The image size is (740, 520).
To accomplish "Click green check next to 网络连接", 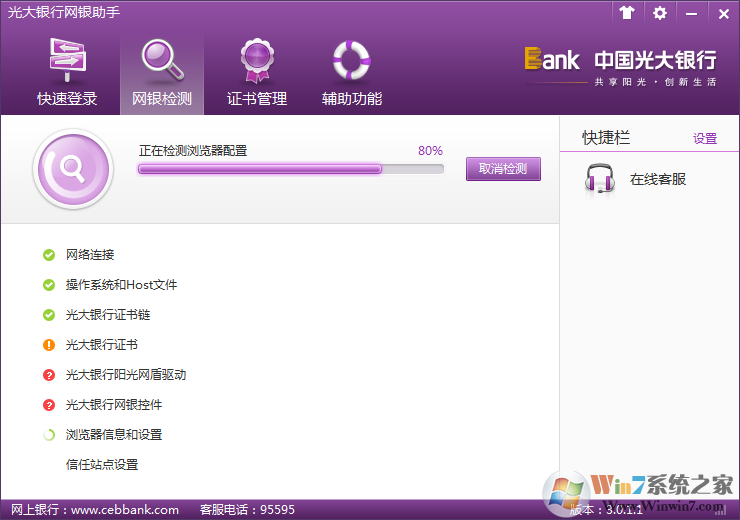I will tap(49, 255).
